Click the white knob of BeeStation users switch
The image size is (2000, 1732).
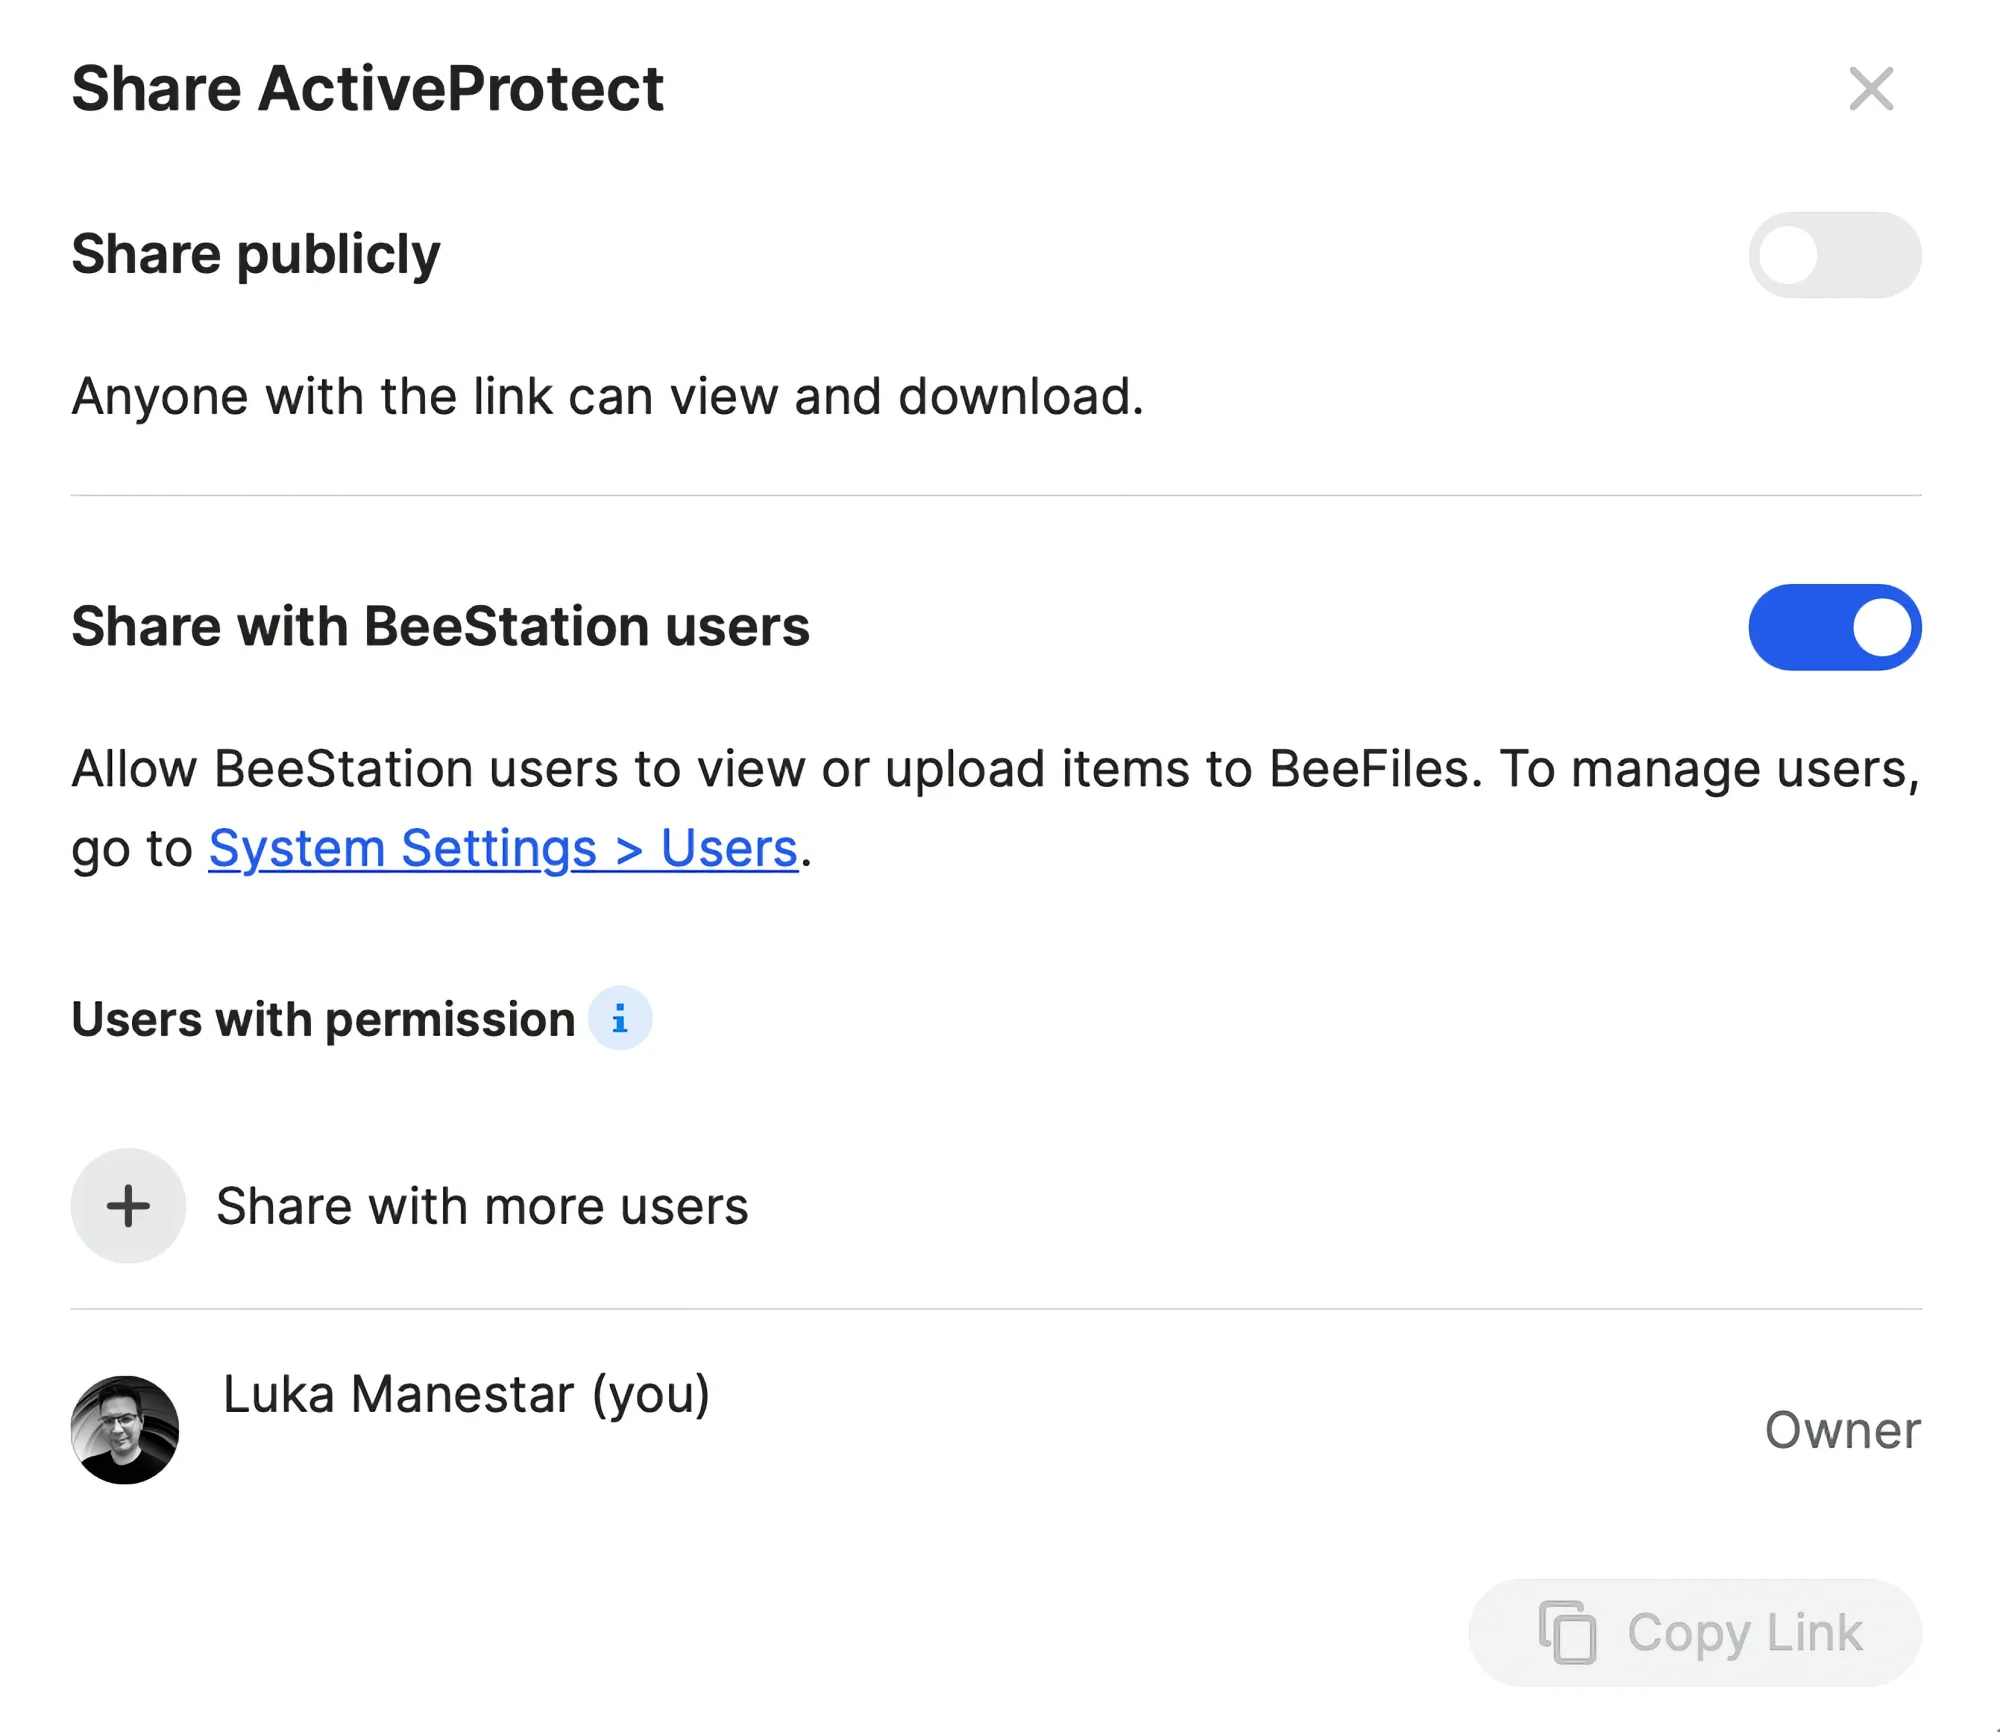(x=1881, y=627)
